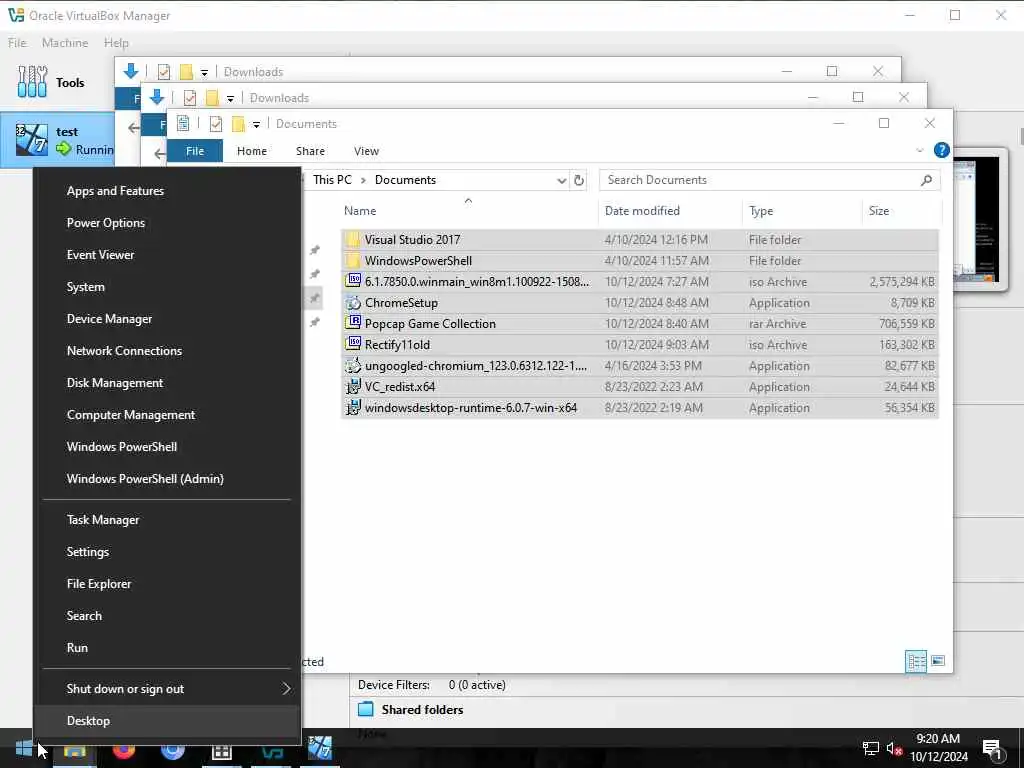Image resolution: width=1024 pixels, height=768 pixels.
Task: Open Explorer help question mark icon
Action: [941, 150]
